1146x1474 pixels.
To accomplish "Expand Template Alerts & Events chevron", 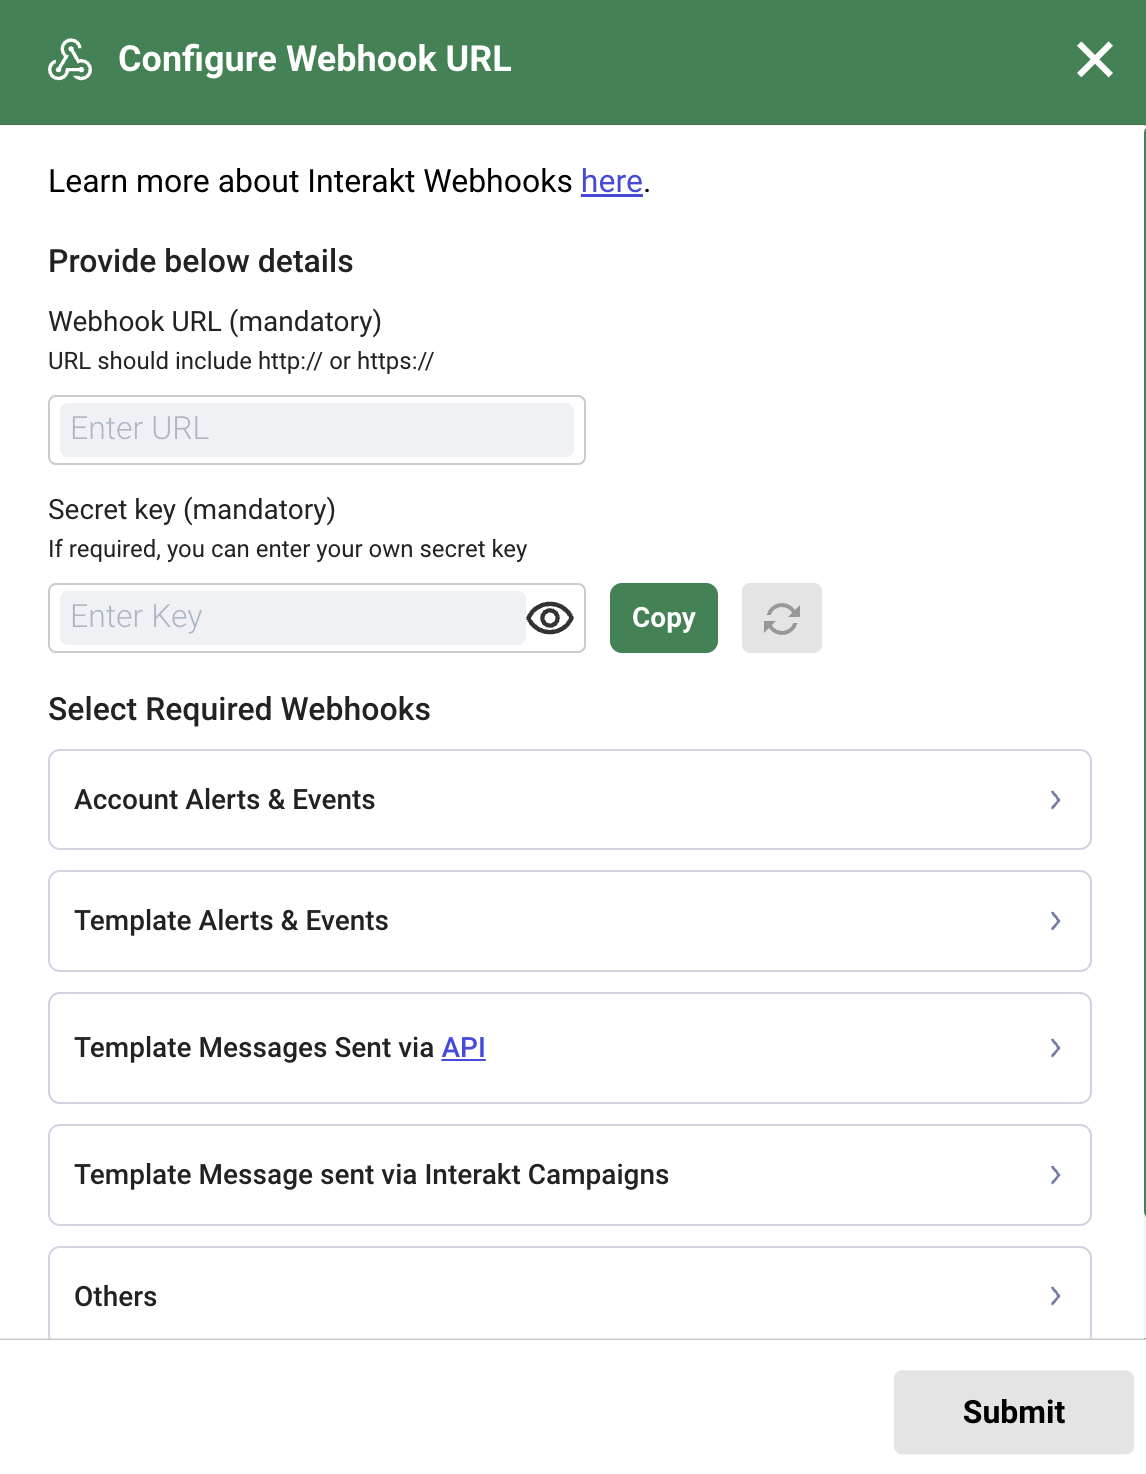I will [1055, 921].
